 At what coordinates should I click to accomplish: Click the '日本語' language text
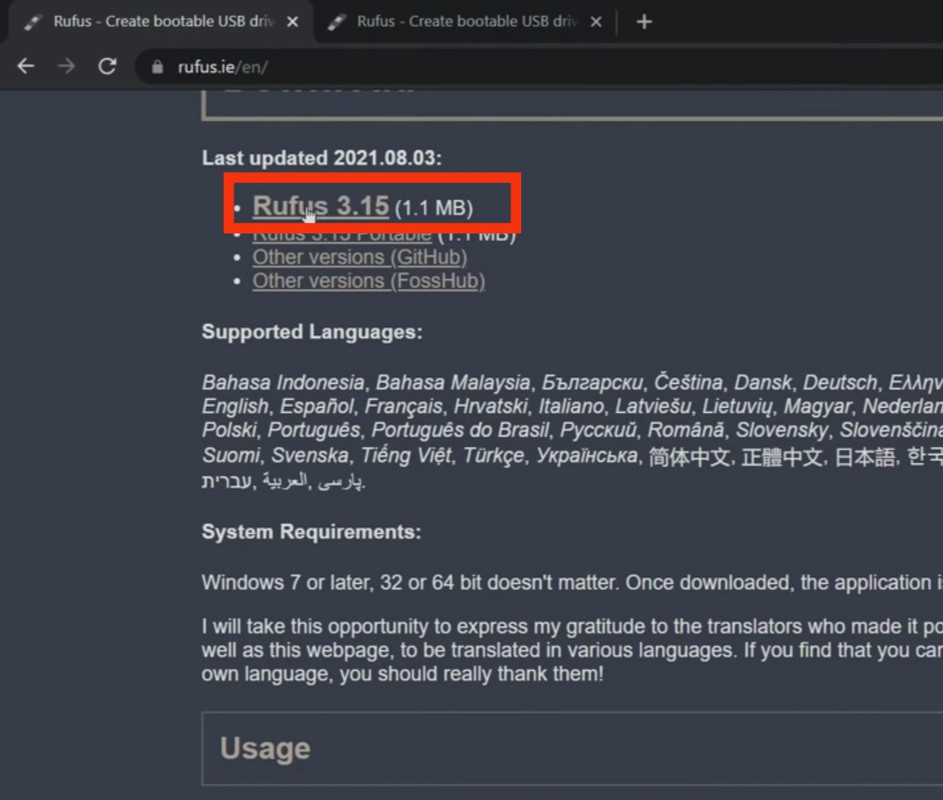coord(864,457)
